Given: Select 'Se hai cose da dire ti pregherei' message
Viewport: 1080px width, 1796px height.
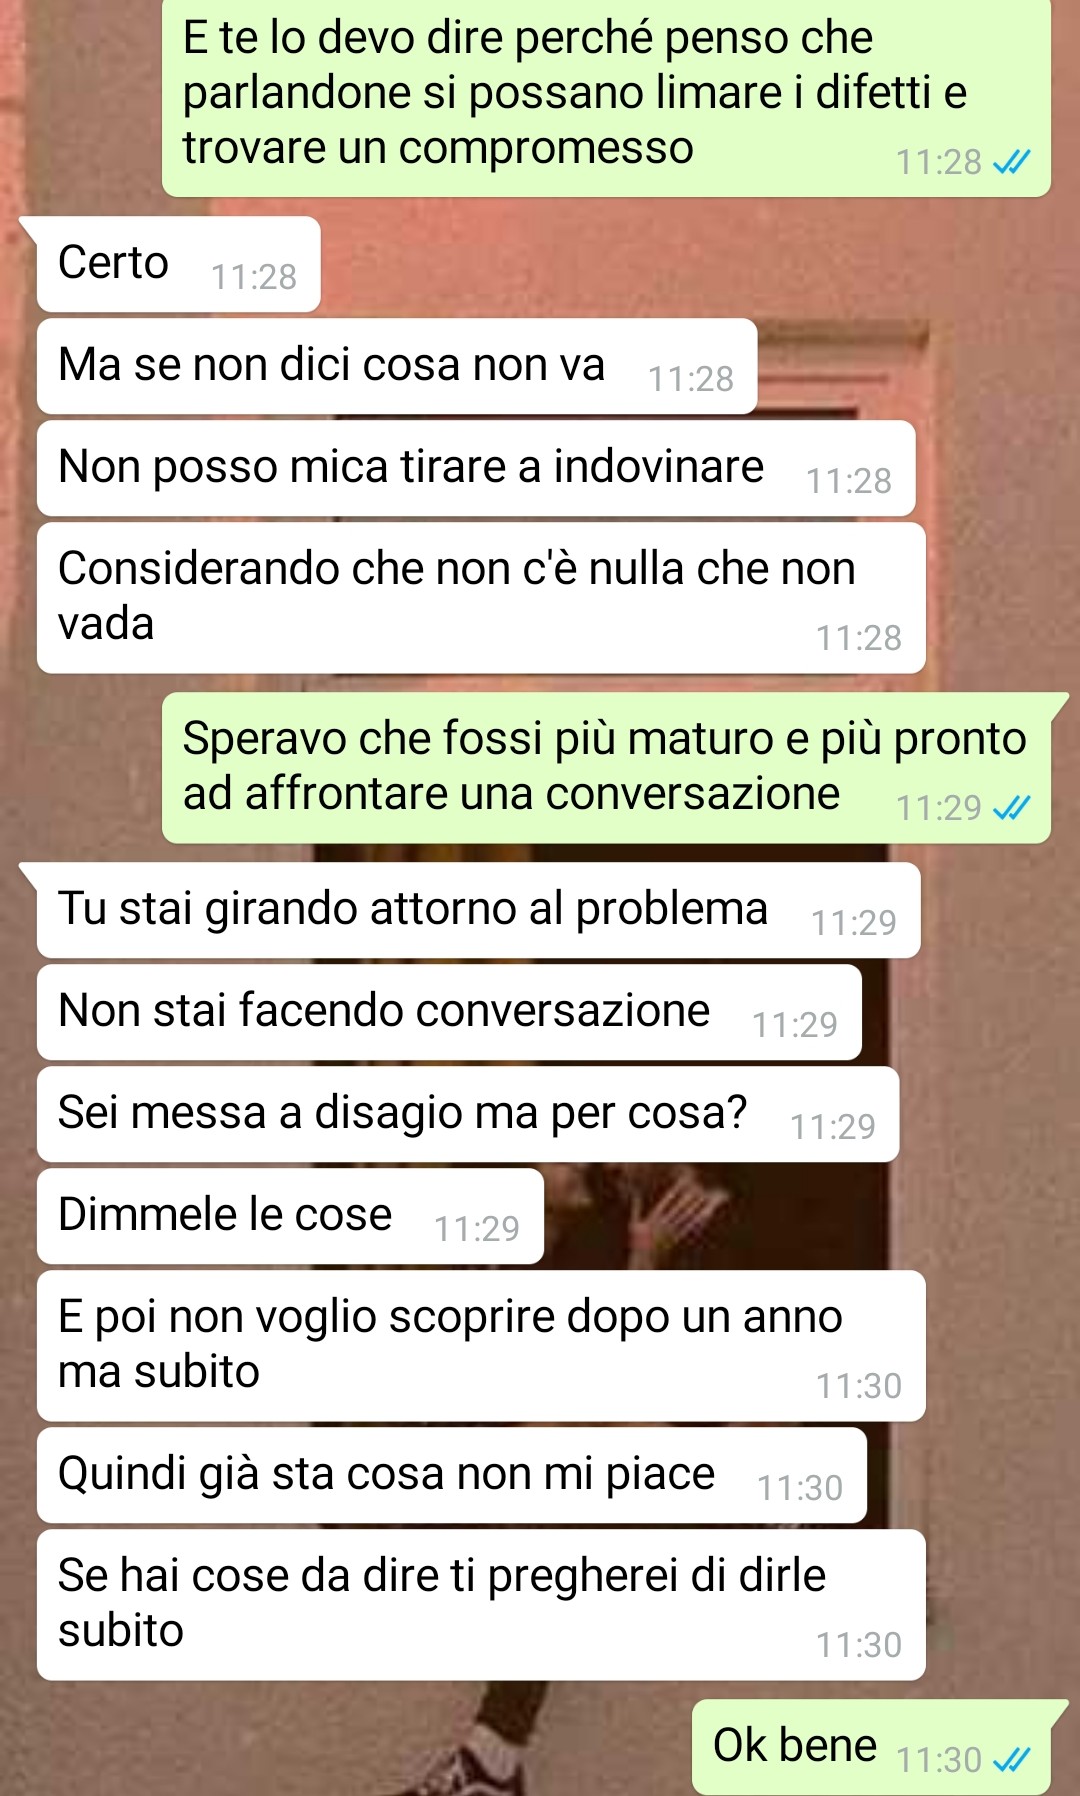Looking at the screenshot, I should pos(481,1604).
